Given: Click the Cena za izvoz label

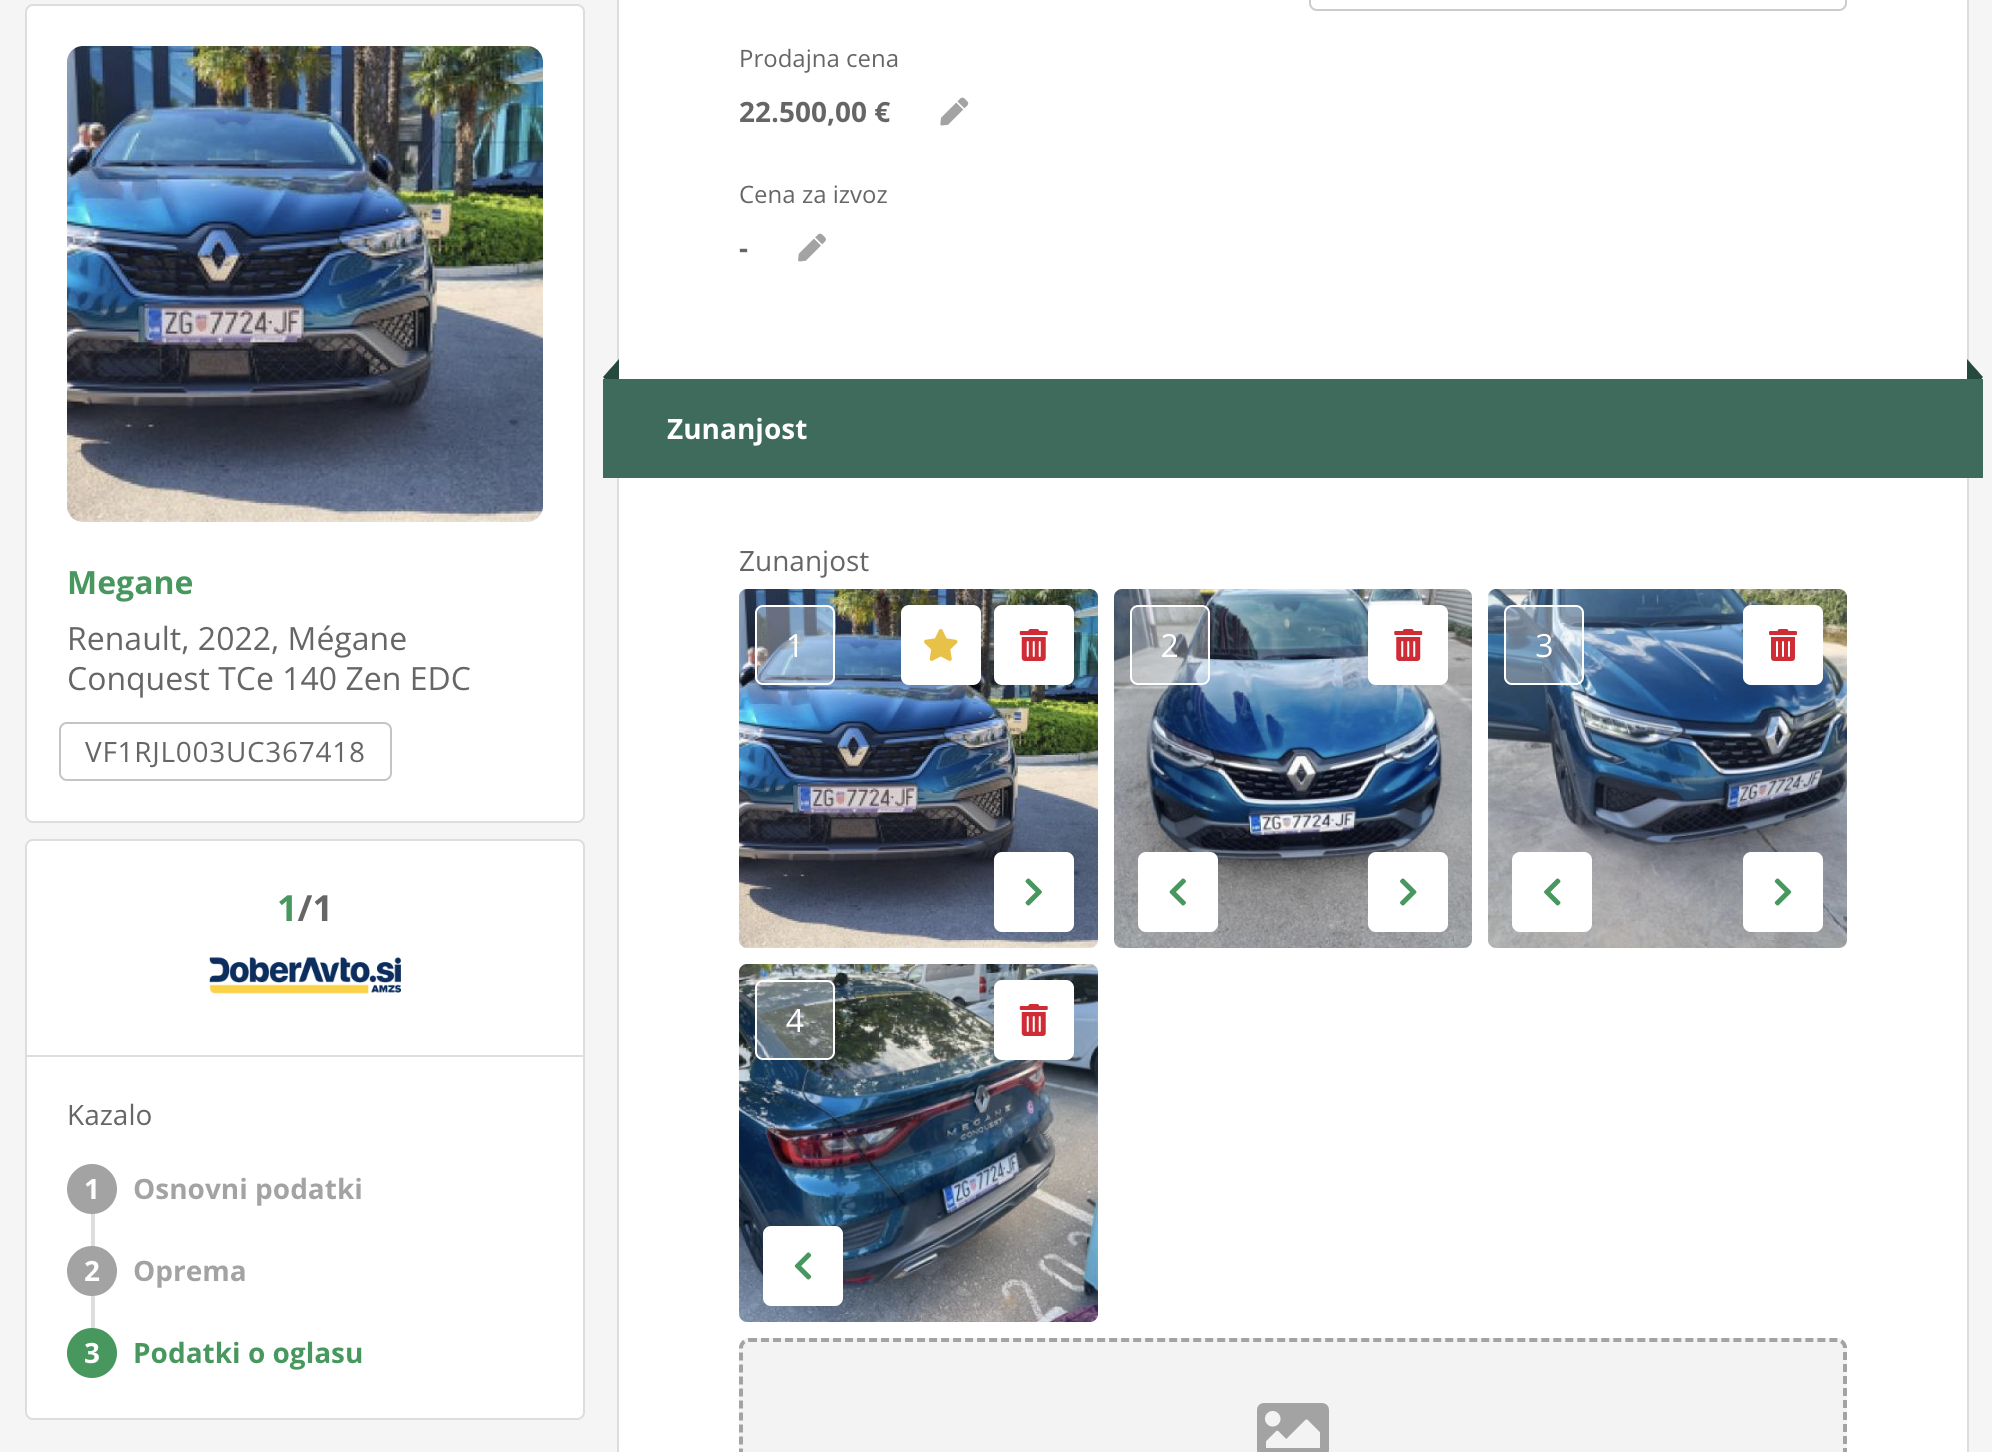Looking at the screenshot, I should [x=813, y=195].
